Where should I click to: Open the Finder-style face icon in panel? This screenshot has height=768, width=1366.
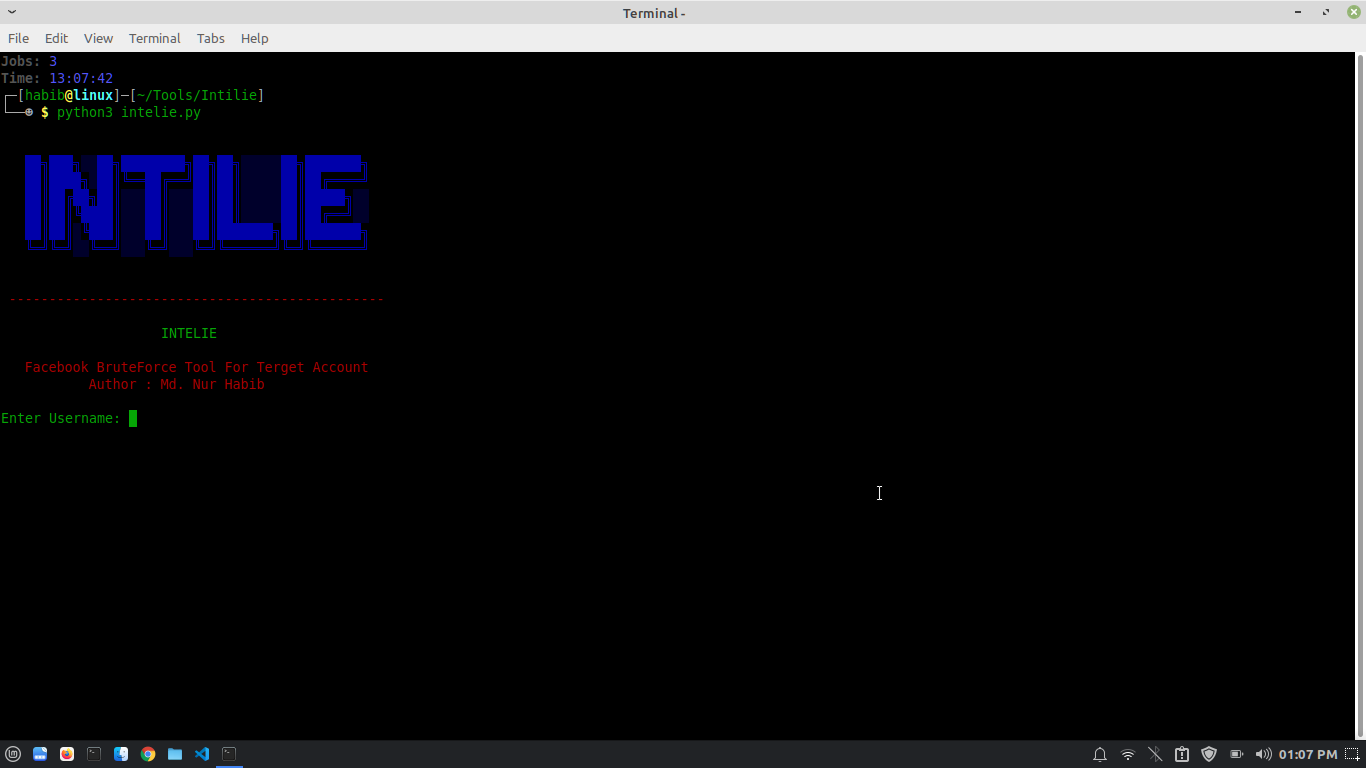click(x=121, y=754)
